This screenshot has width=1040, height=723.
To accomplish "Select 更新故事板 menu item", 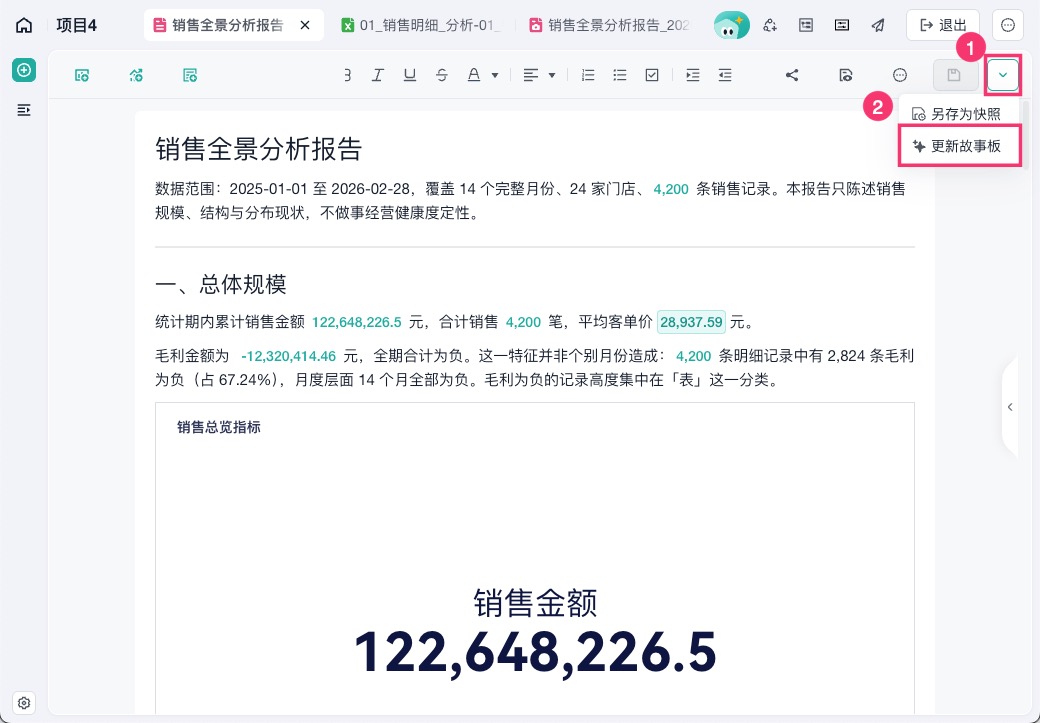I will pos(958,146).
